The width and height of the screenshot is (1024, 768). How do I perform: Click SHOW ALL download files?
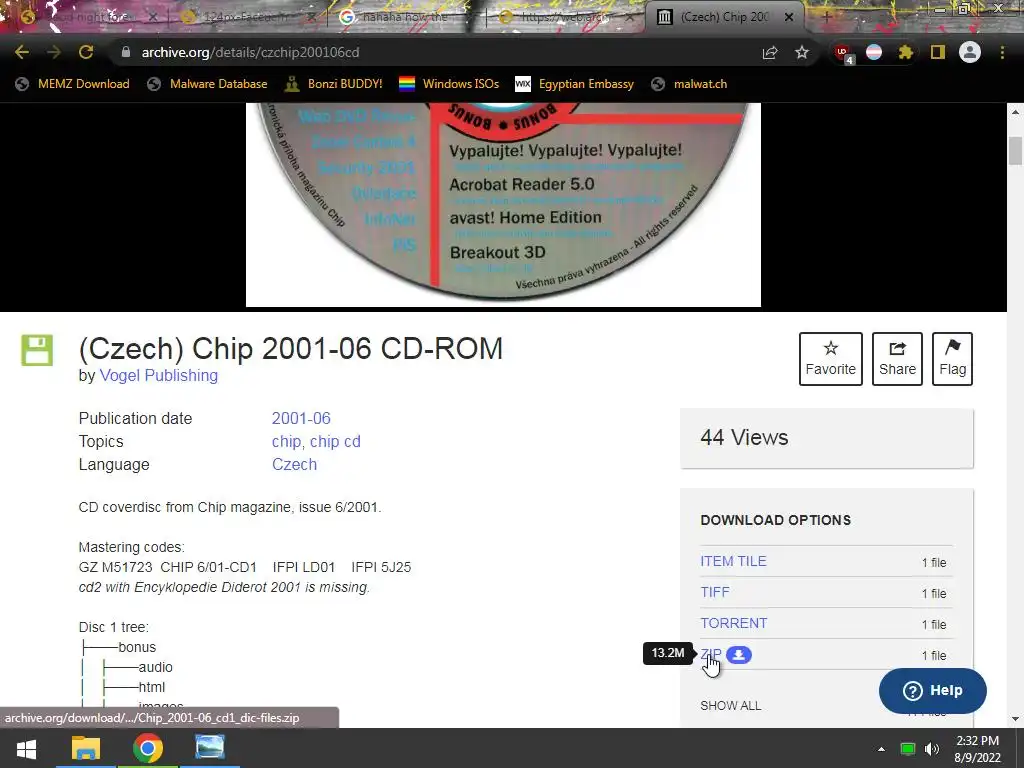pos(730,705)
